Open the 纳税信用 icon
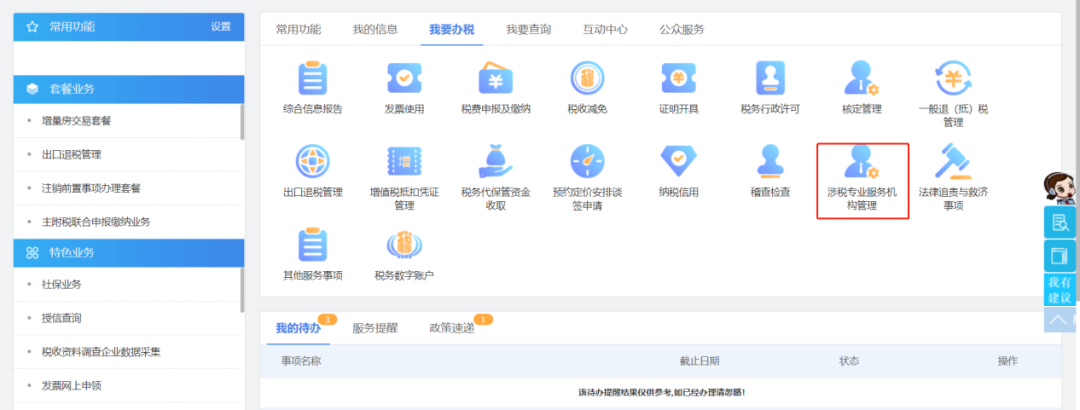 pos(678,161)
